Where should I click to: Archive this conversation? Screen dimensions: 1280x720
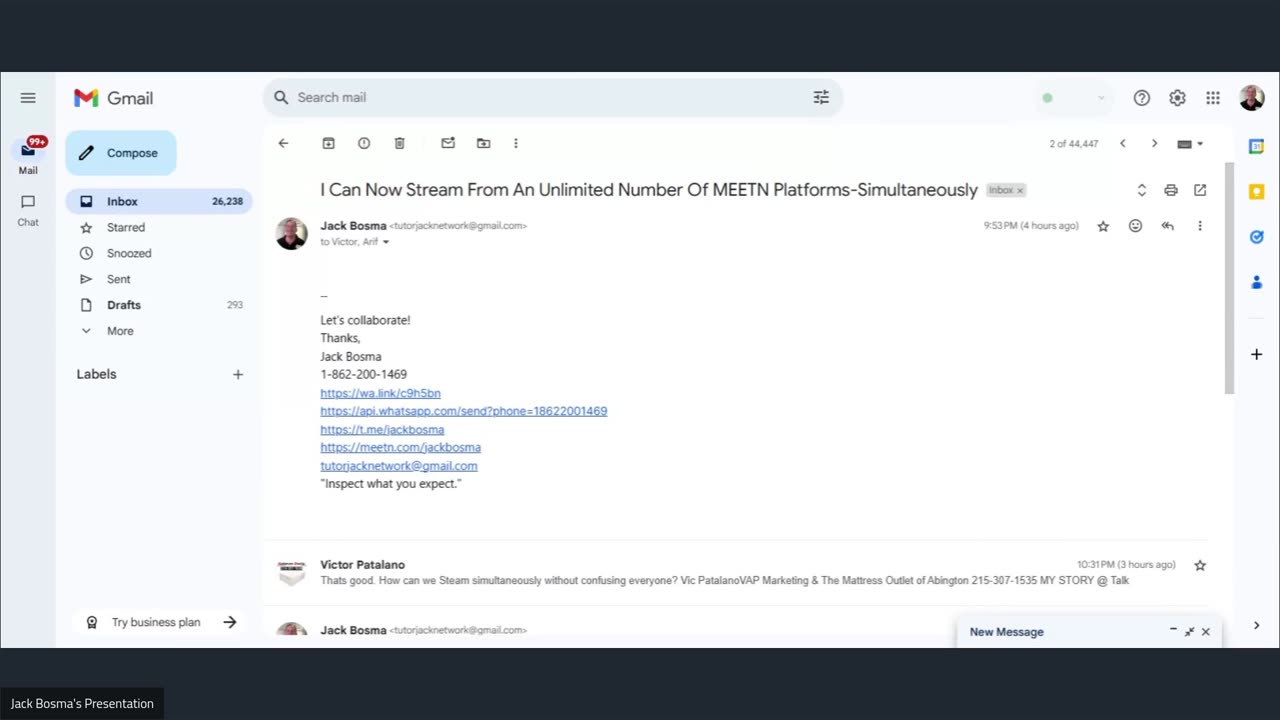pos(328,143)
